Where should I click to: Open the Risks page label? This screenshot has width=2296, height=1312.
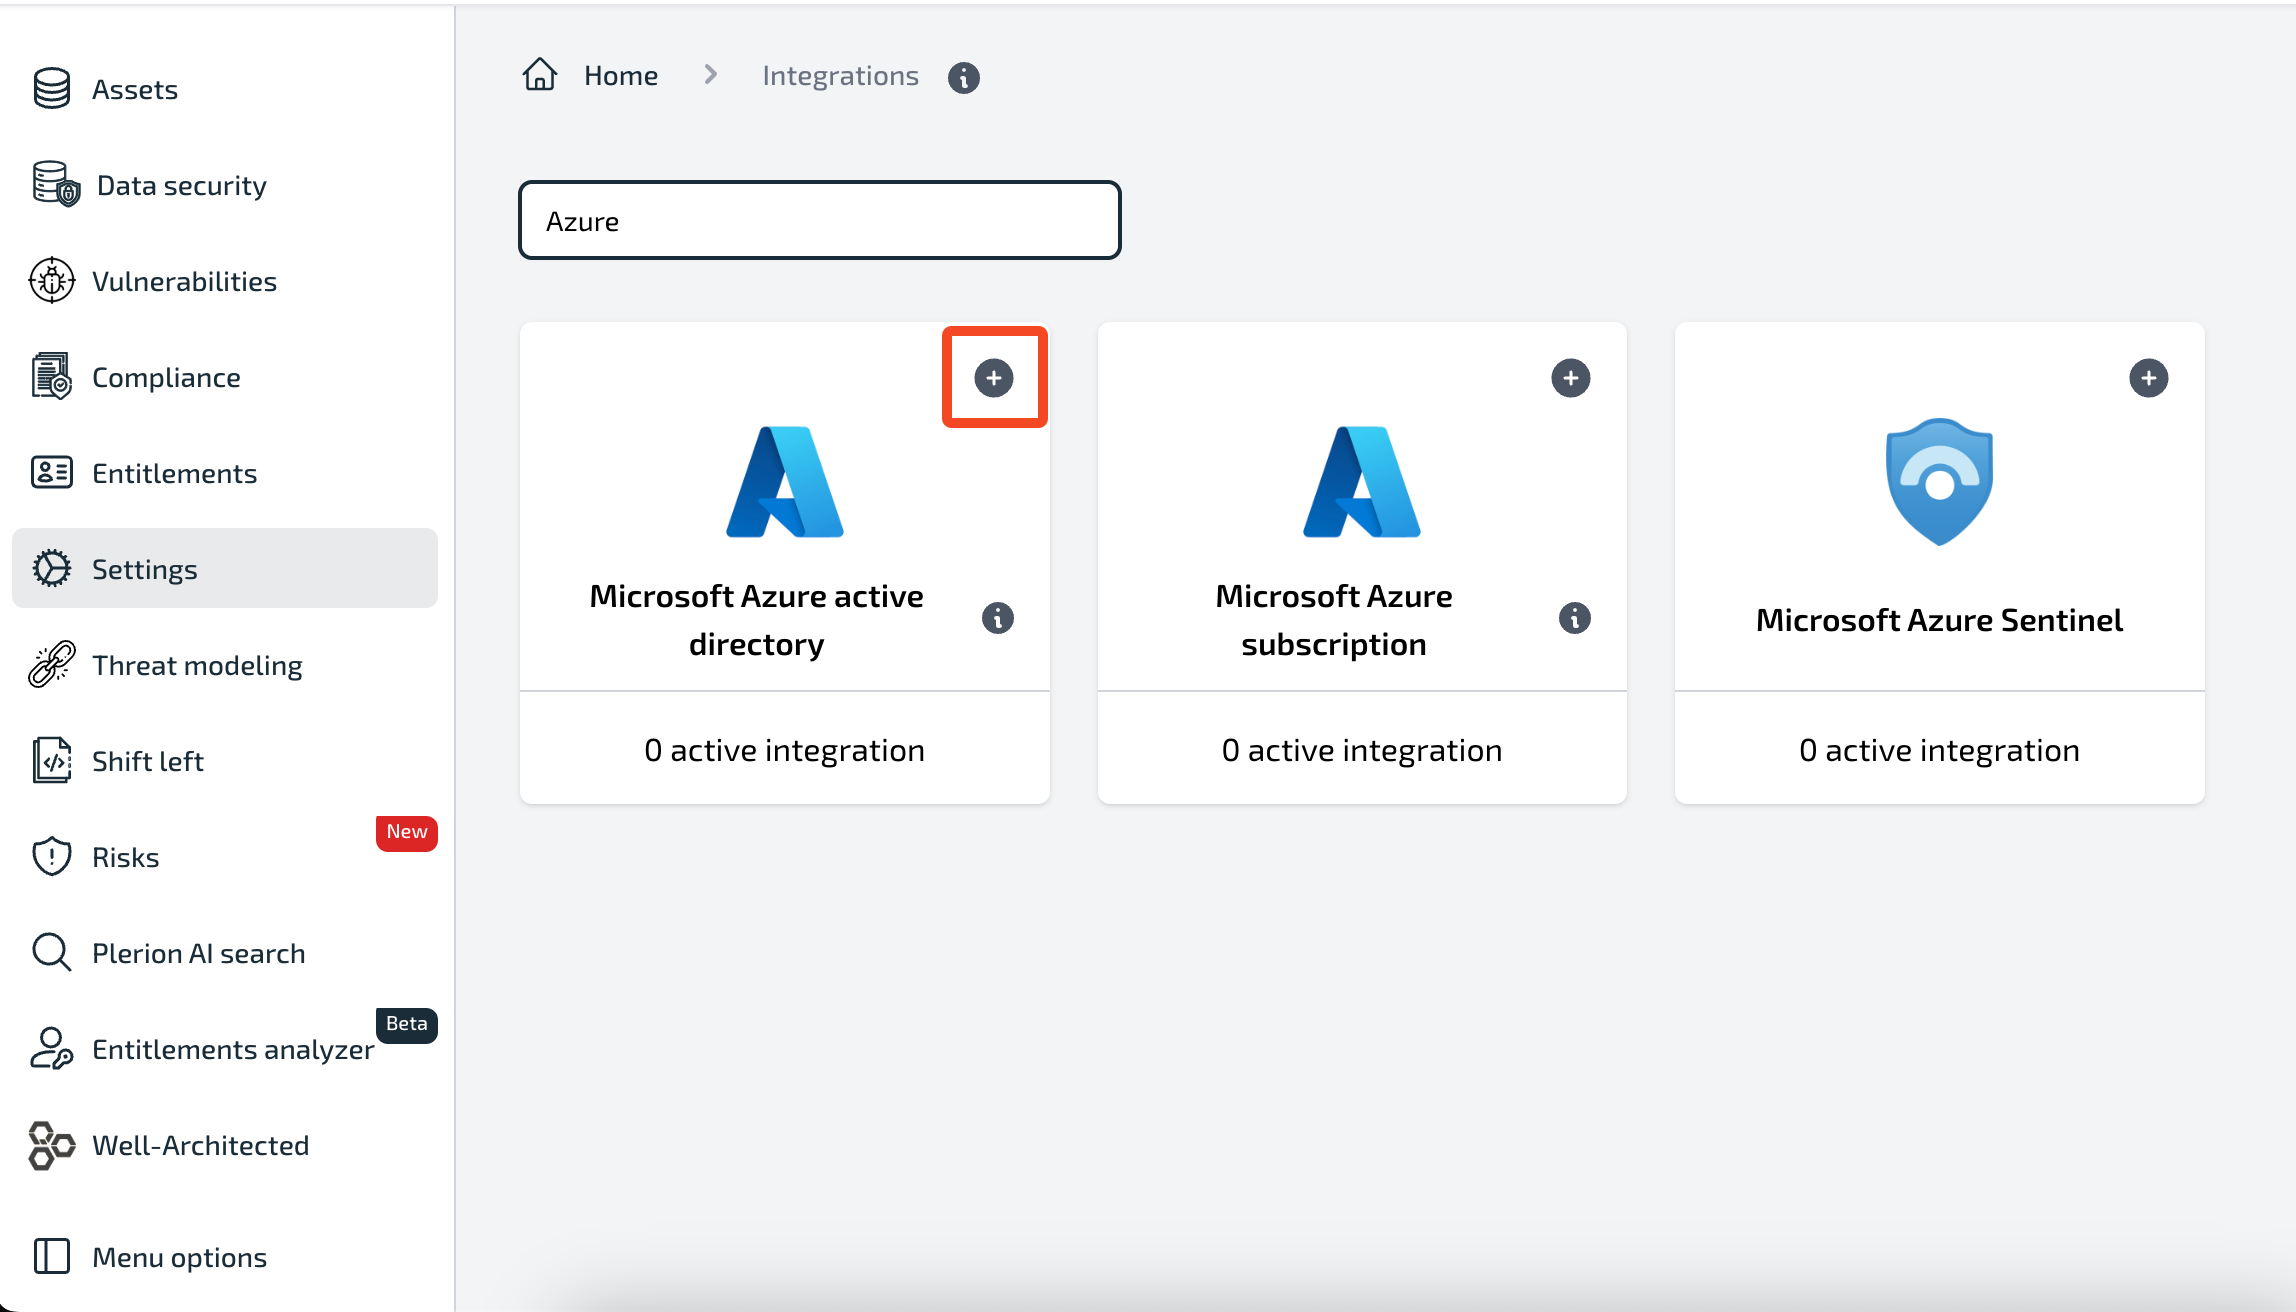click(126, 857)
